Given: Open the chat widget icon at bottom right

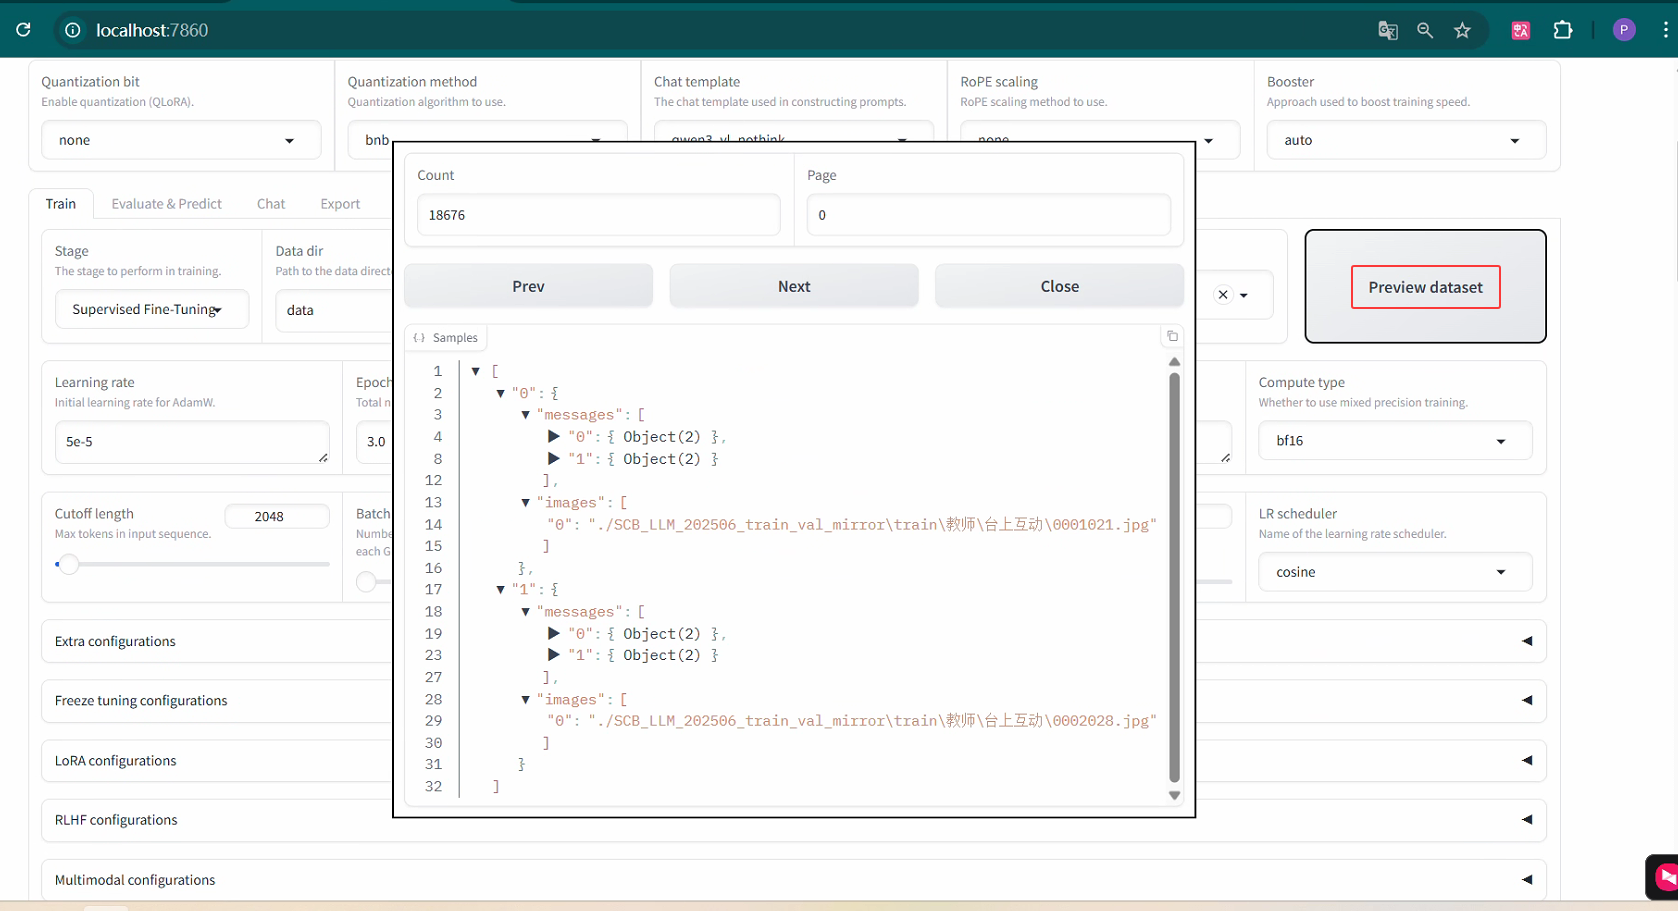Looking at the screenshot, I should click(x=1663, y=877).
